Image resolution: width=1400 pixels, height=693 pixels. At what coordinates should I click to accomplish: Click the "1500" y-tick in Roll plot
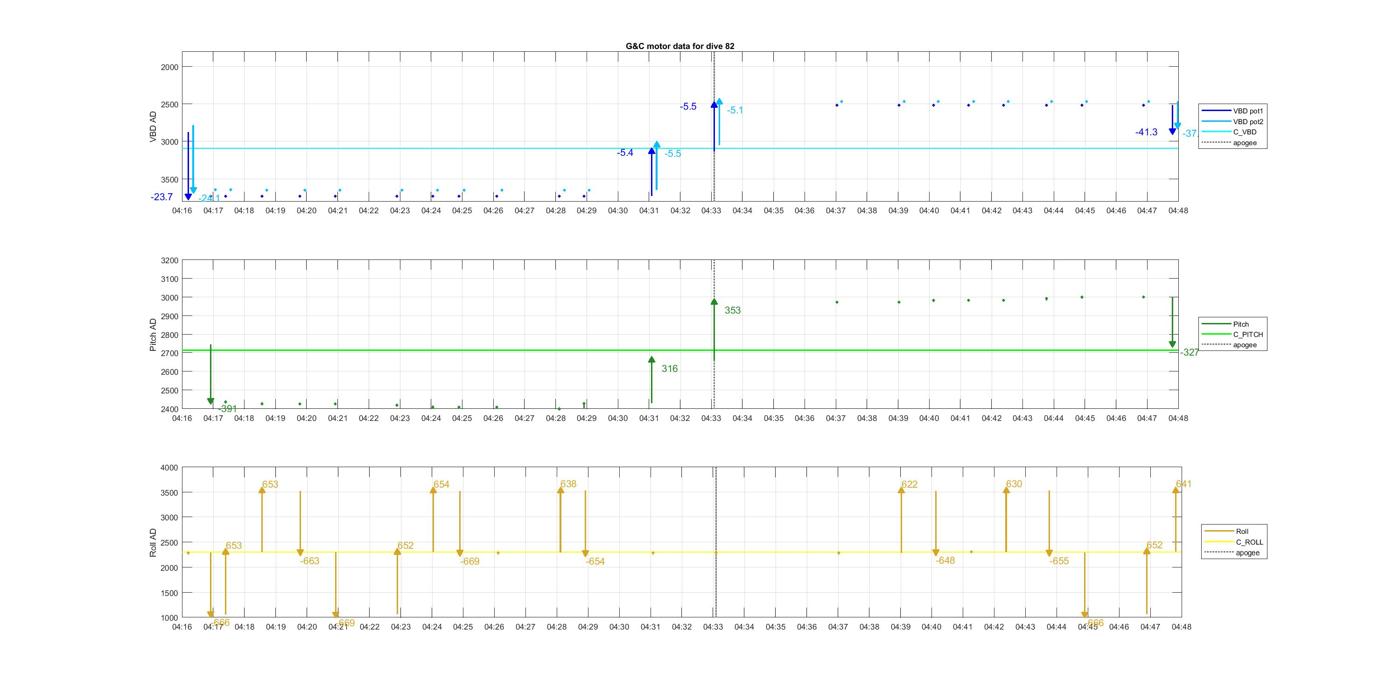click(x=169, y=593)
